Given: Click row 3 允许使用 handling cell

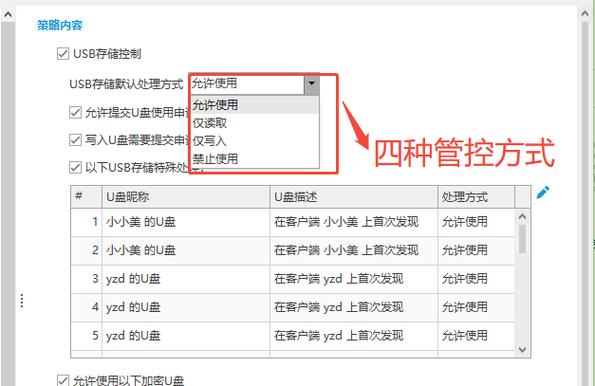Looking at the screenshot, I should tap(476, 279).
